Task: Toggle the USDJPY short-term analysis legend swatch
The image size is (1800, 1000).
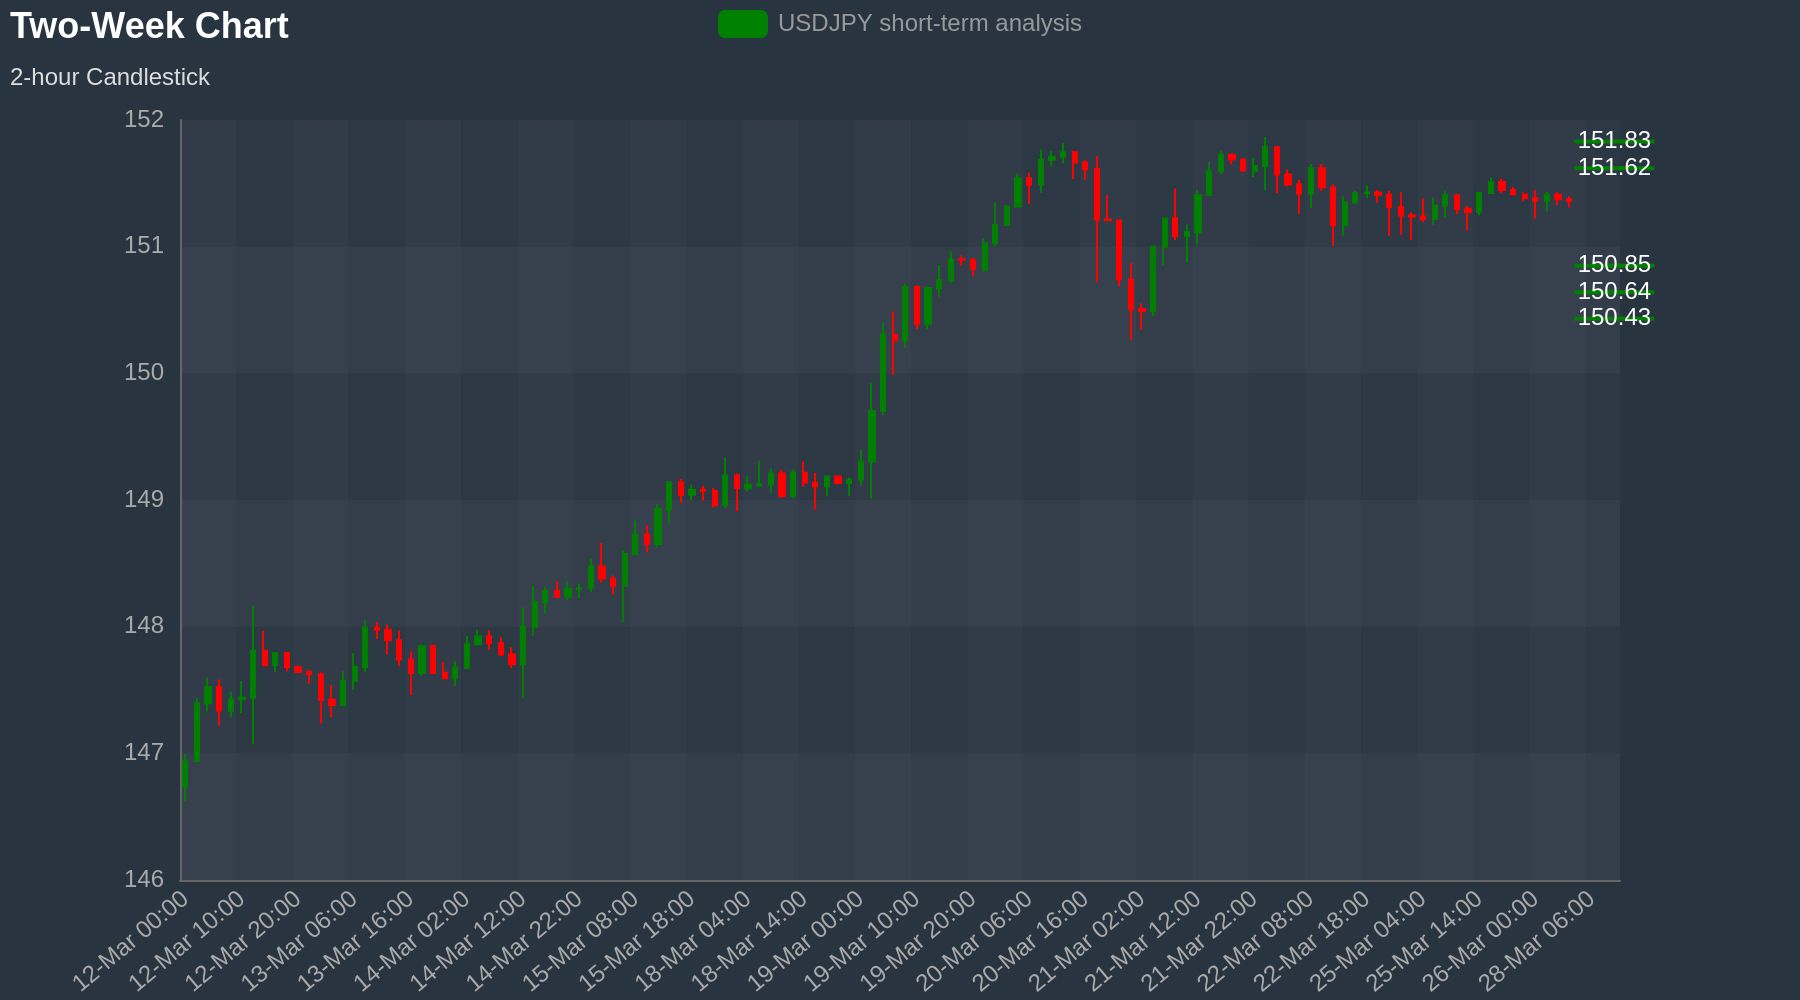Action: (x=743, y=24)
